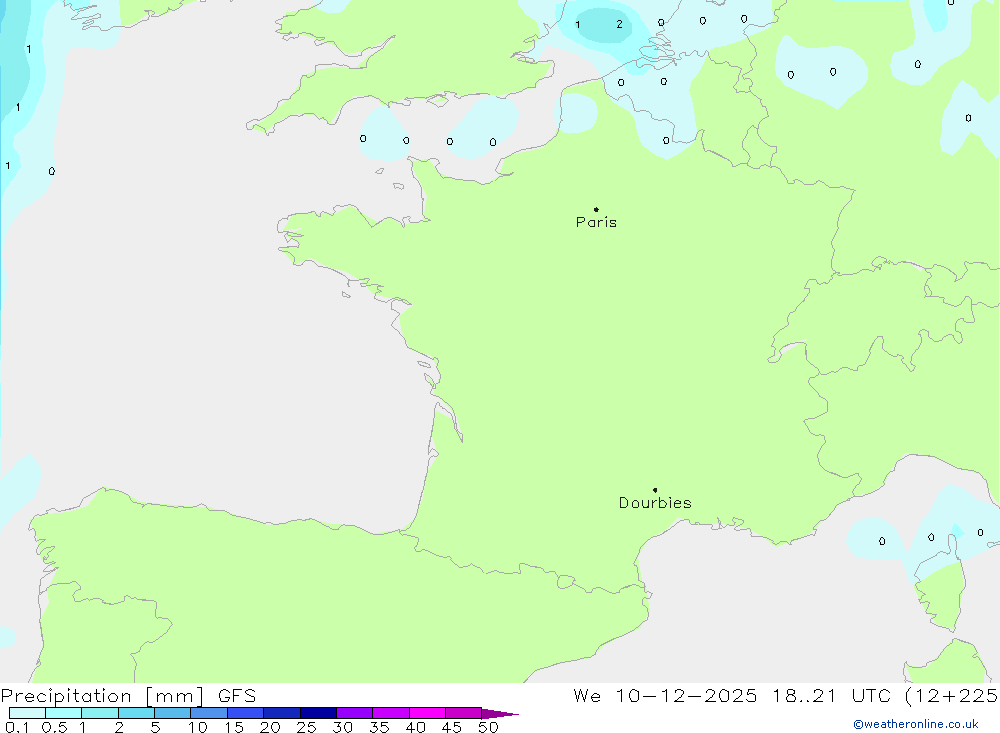Click the GFS model label
Viewport: 1000px width, 733px height.
235,696
